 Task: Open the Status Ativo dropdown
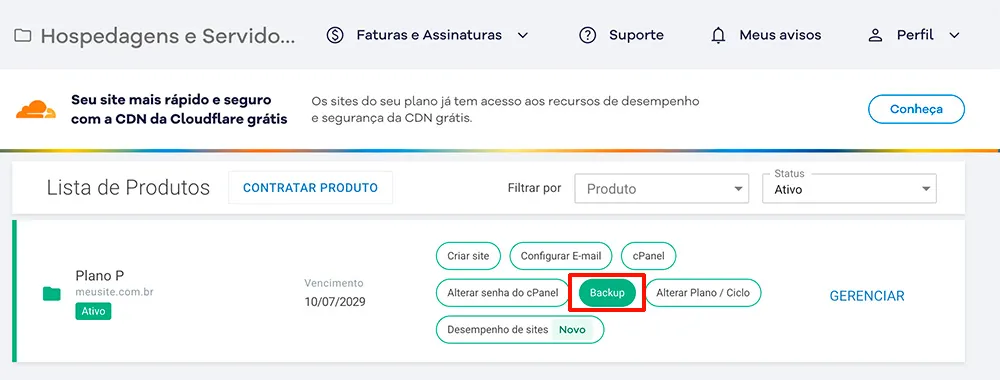[x=849, y=189]
